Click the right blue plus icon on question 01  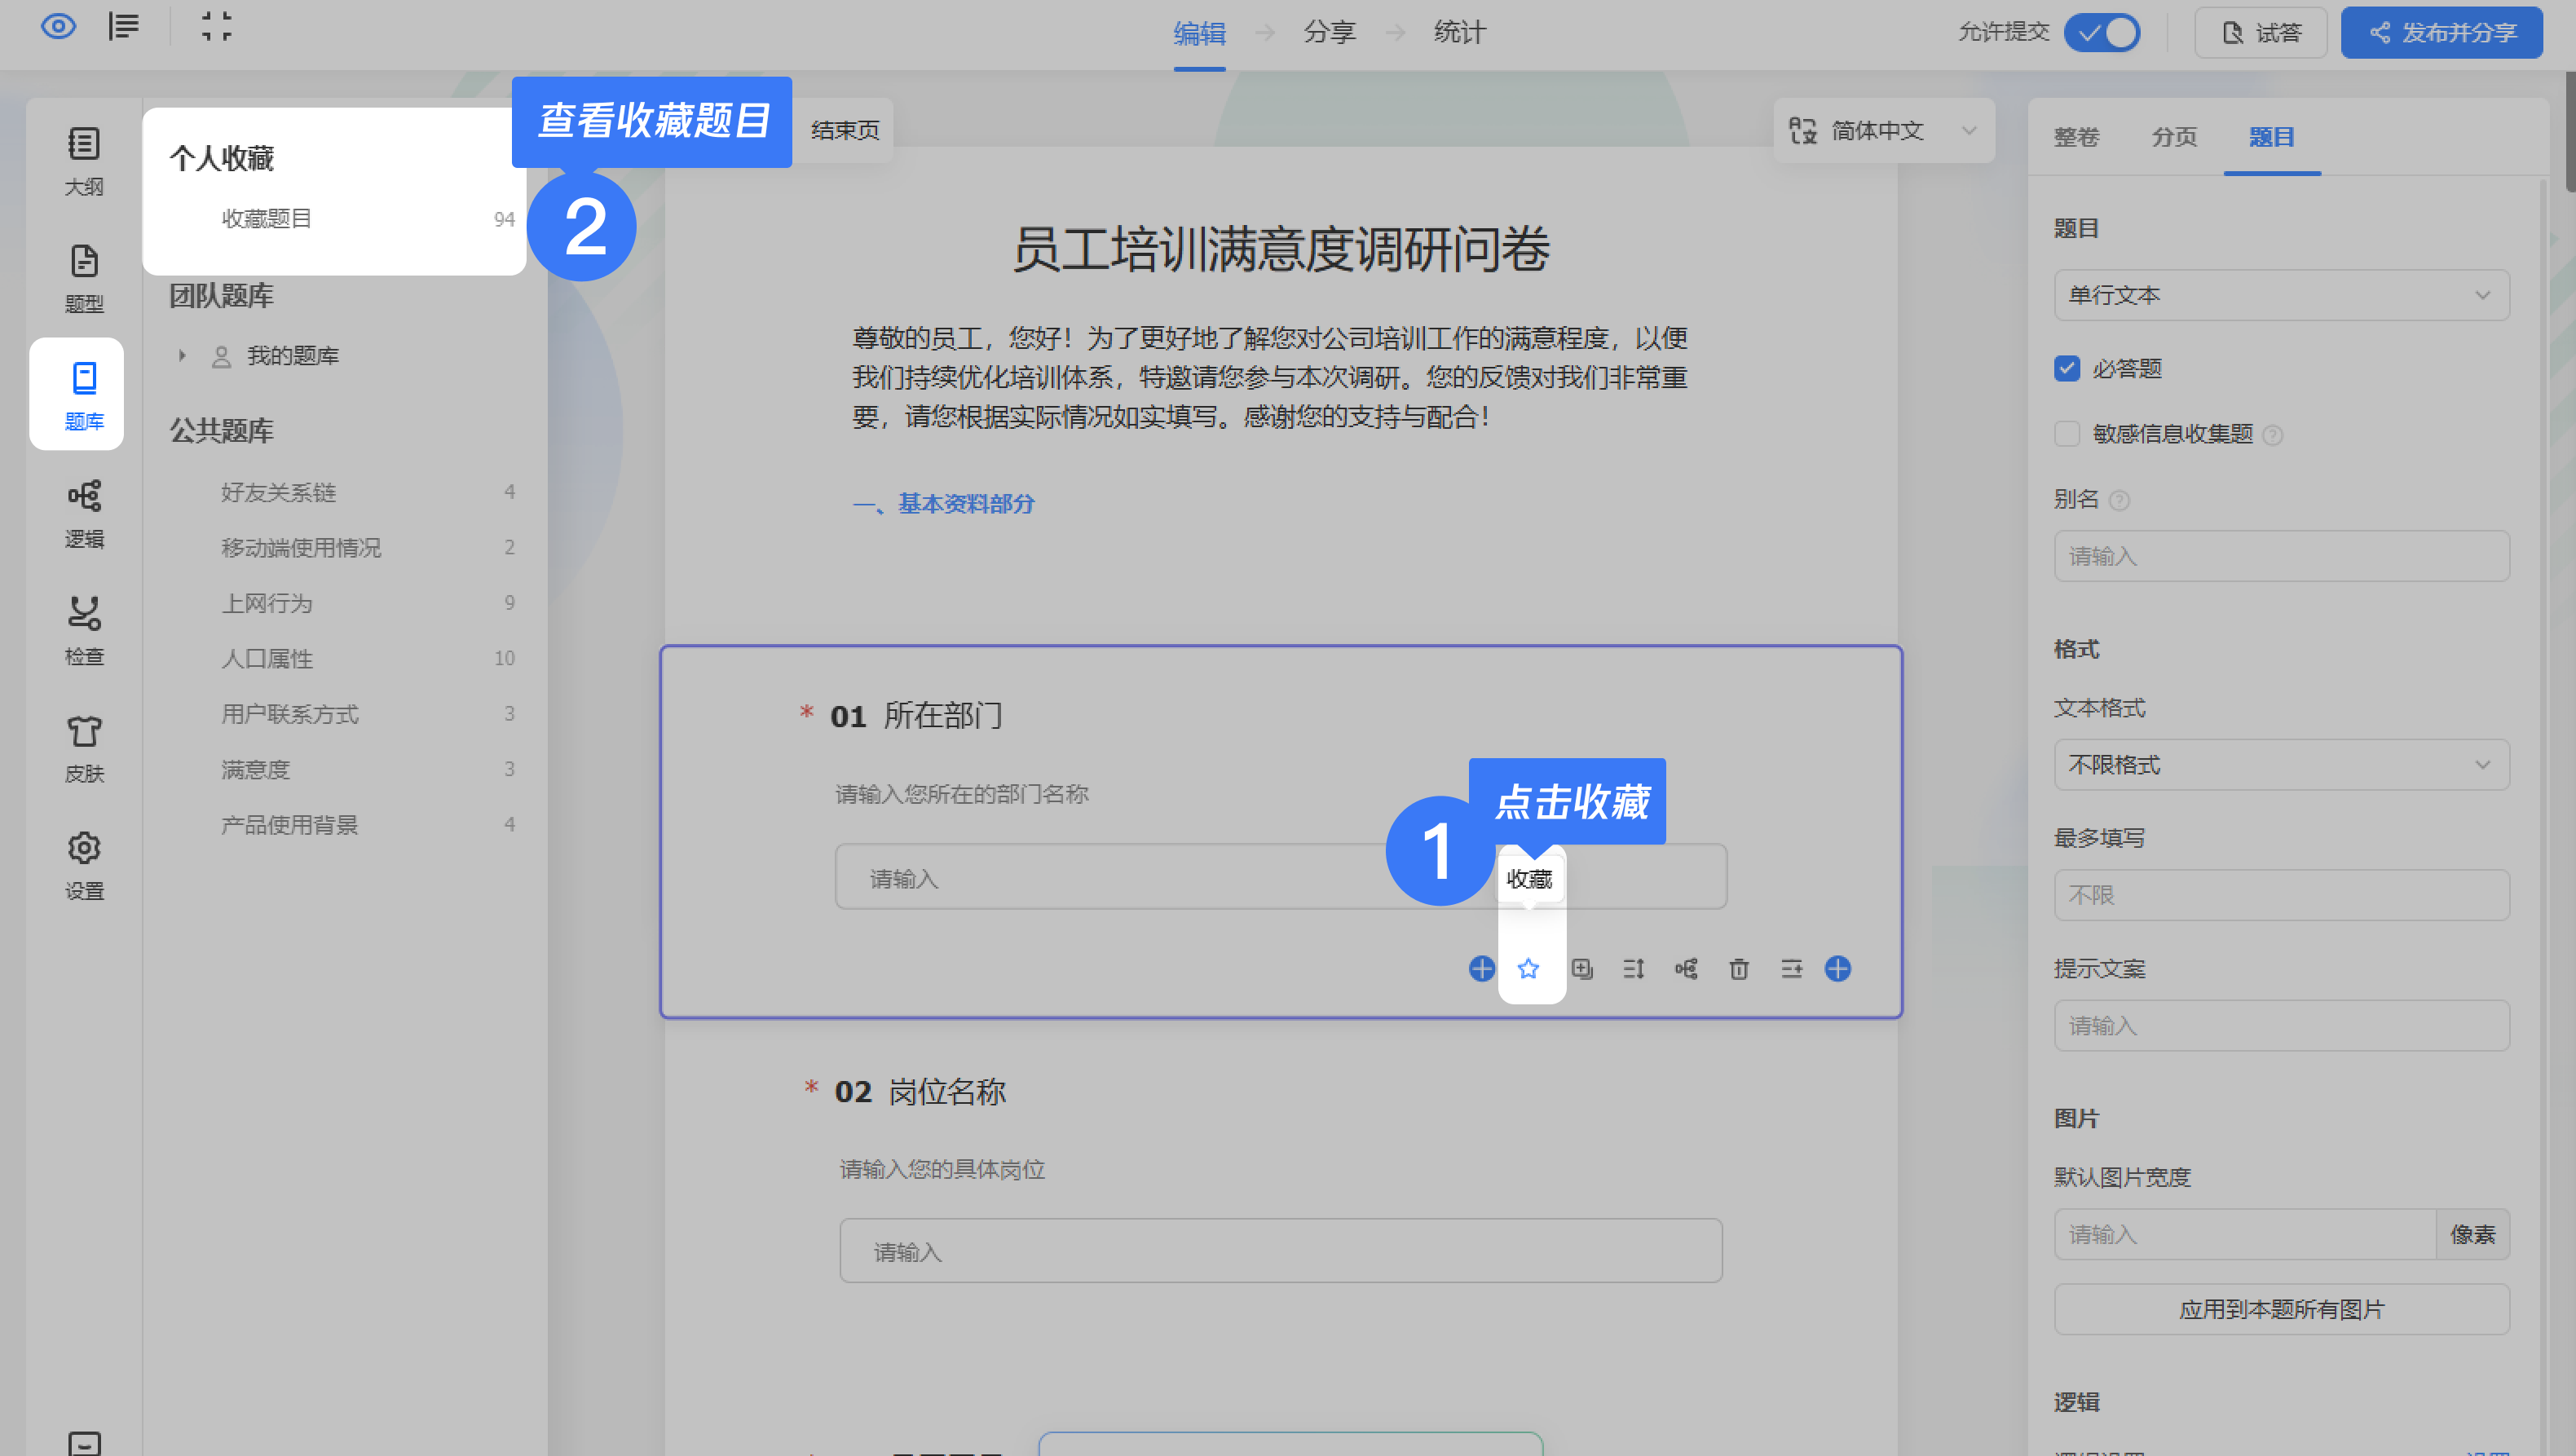coord(1838,968)
